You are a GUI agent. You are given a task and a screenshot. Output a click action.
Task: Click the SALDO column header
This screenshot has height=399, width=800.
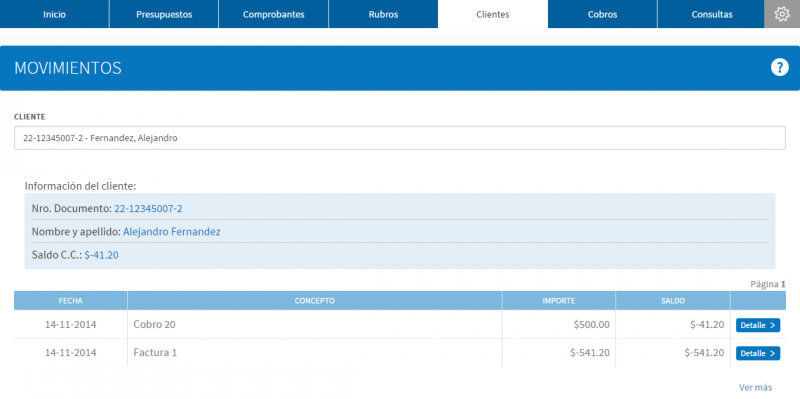pyautogui.click(x=672, y=301)
